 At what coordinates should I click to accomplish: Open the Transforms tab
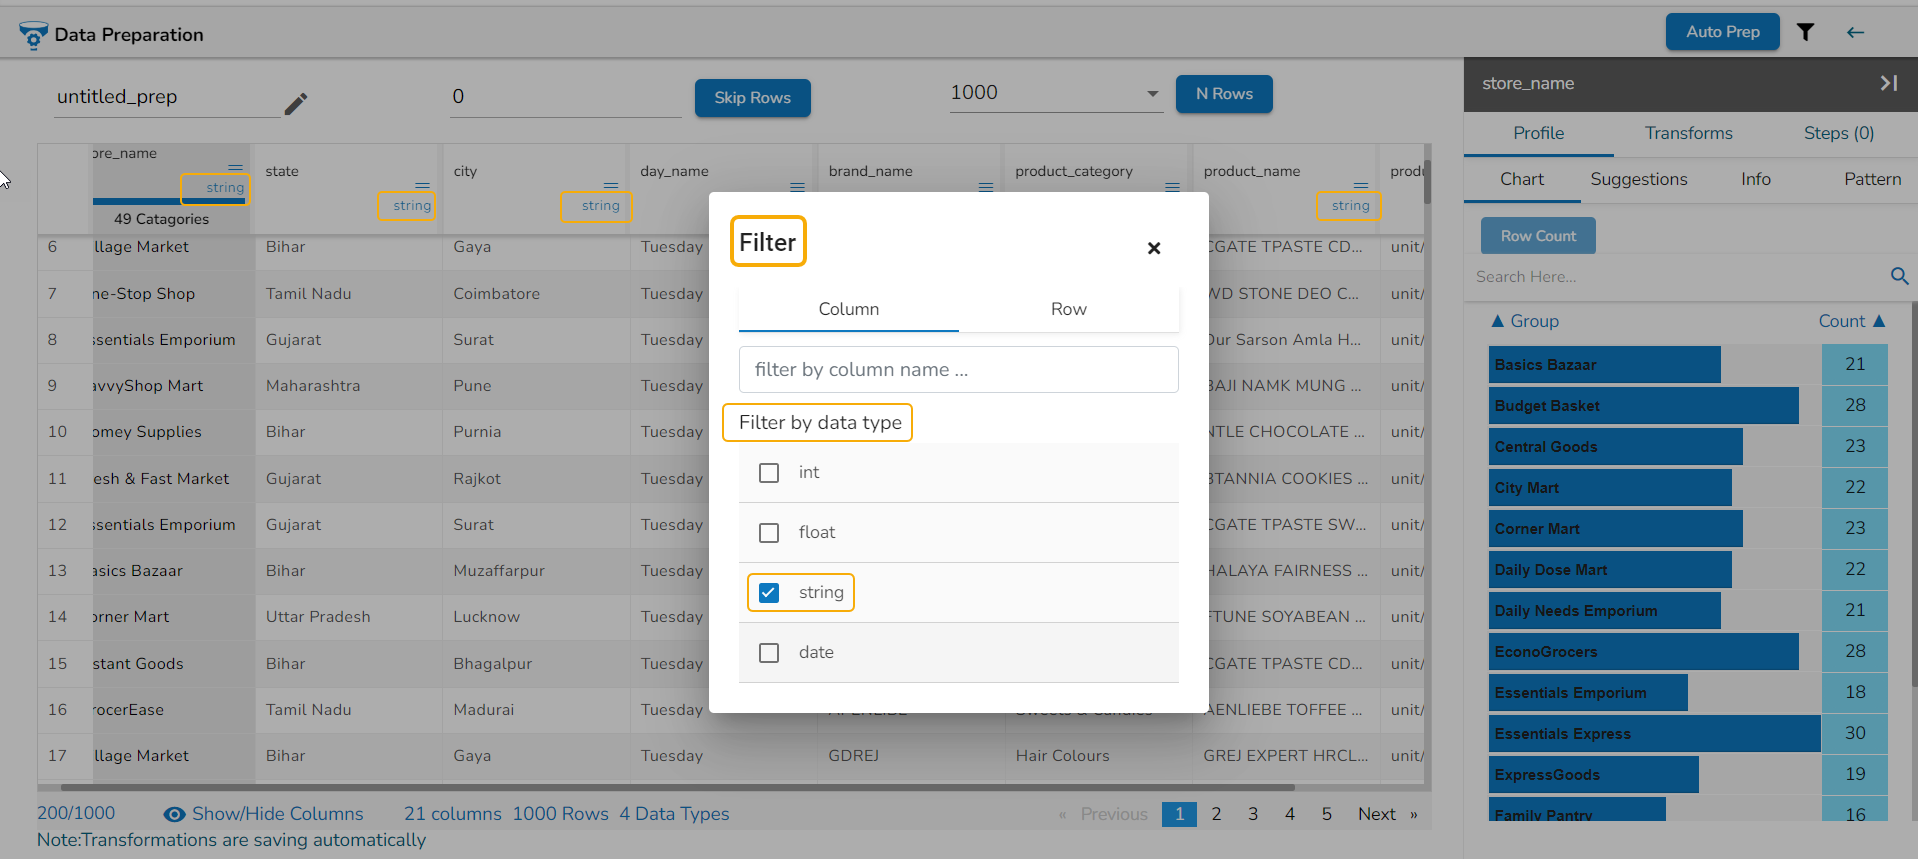click(1688, 133)
